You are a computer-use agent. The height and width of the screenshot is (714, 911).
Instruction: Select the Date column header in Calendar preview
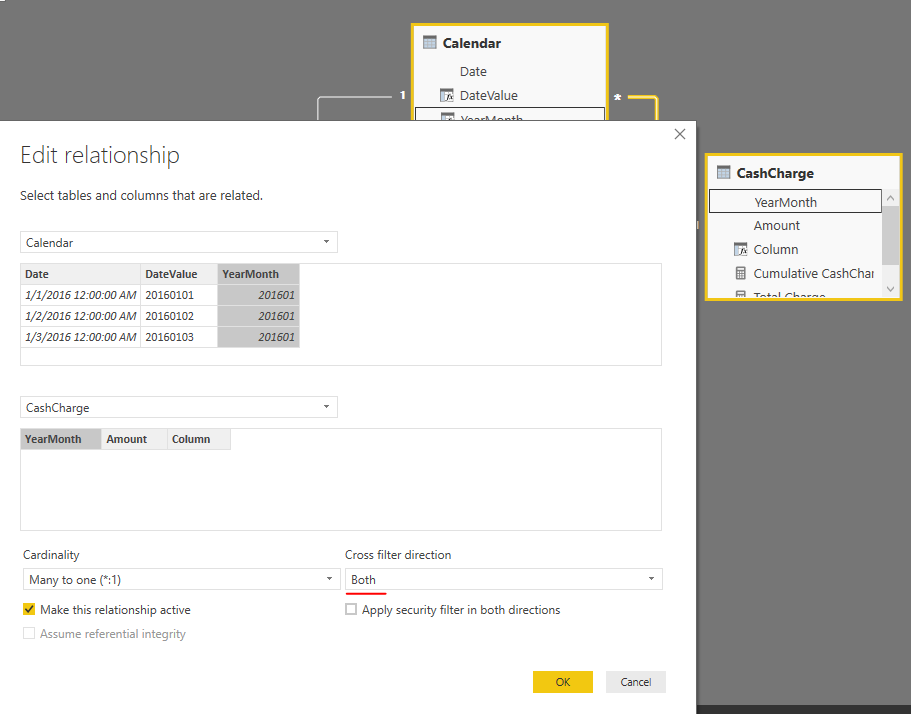80,274
